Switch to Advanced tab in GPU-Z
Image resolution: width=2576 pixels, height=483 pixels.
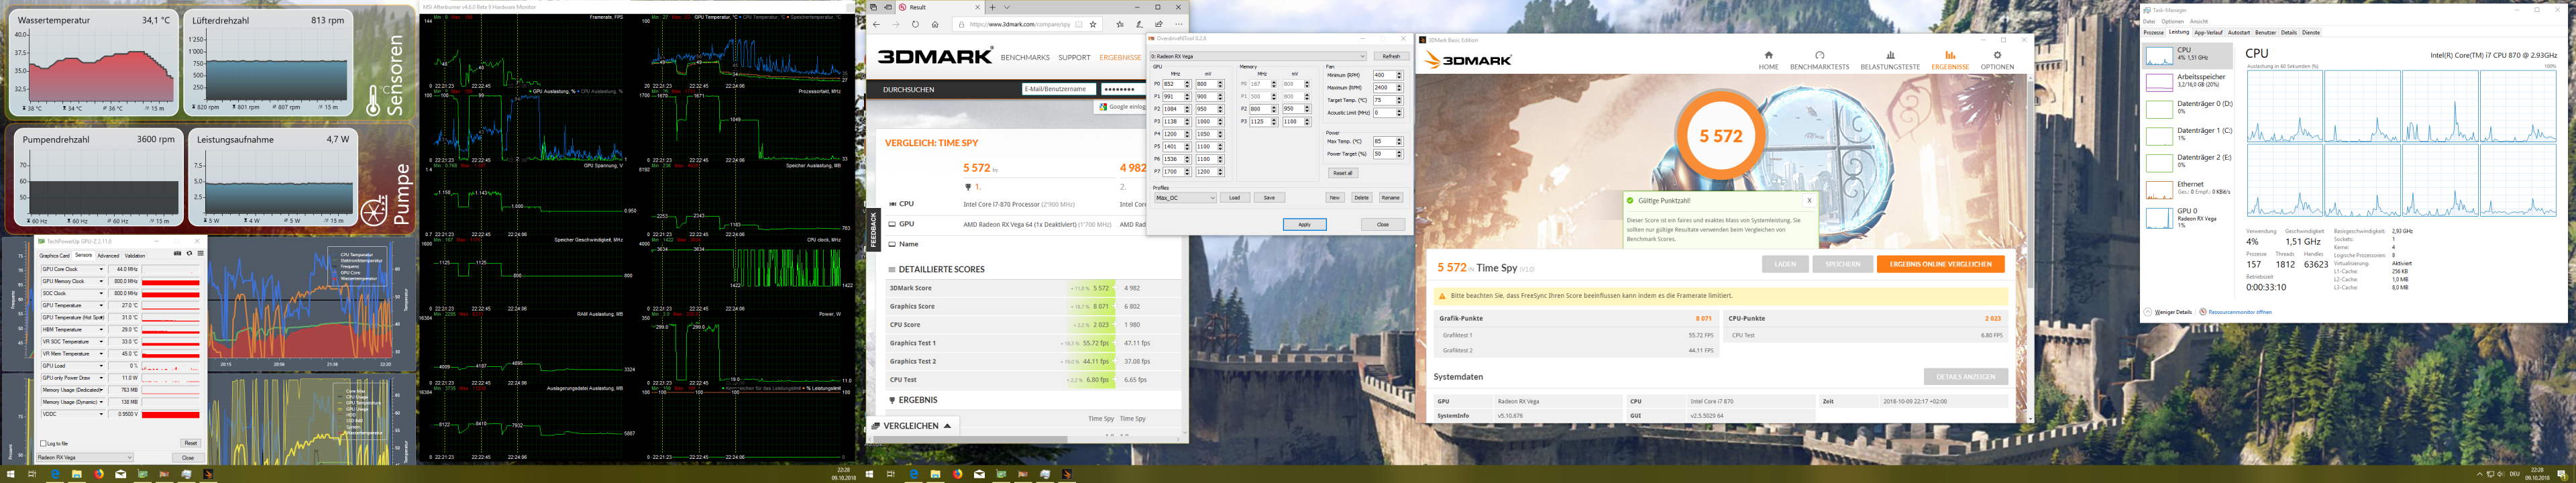pos(108,256)
